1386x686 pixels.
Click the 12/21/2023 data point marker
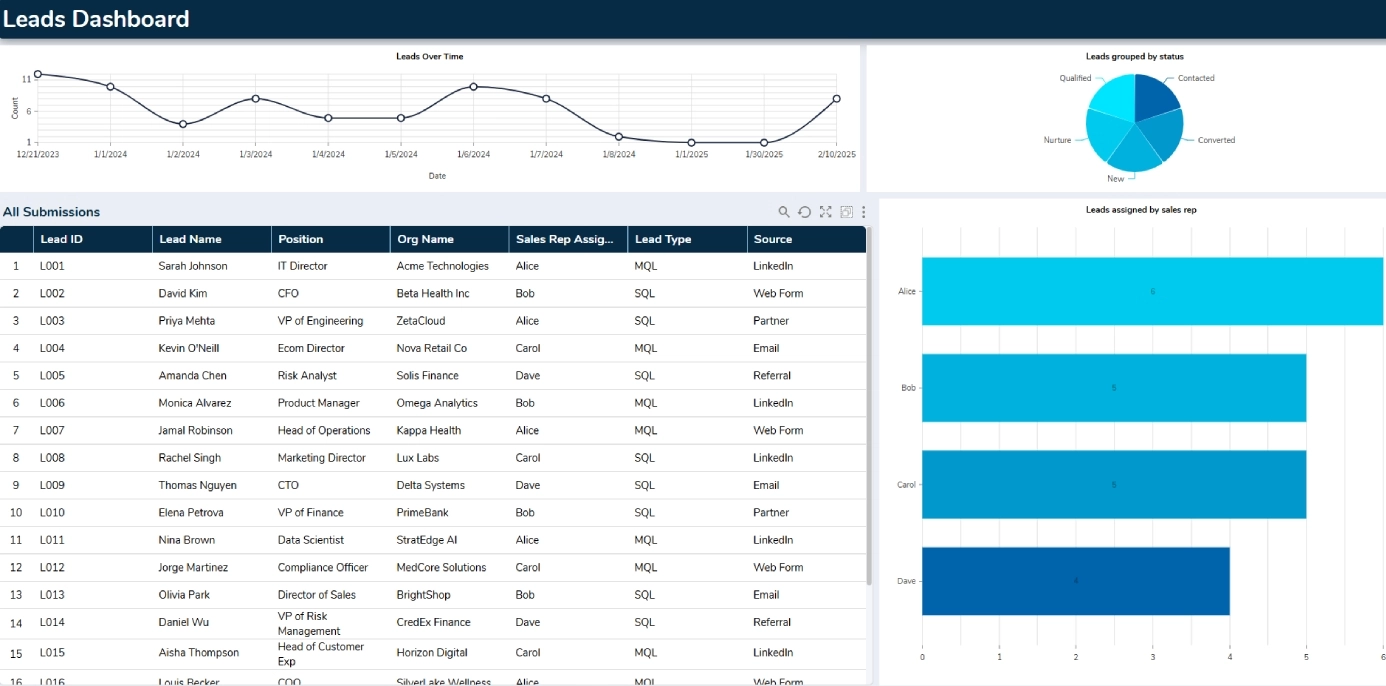point(38,74)
